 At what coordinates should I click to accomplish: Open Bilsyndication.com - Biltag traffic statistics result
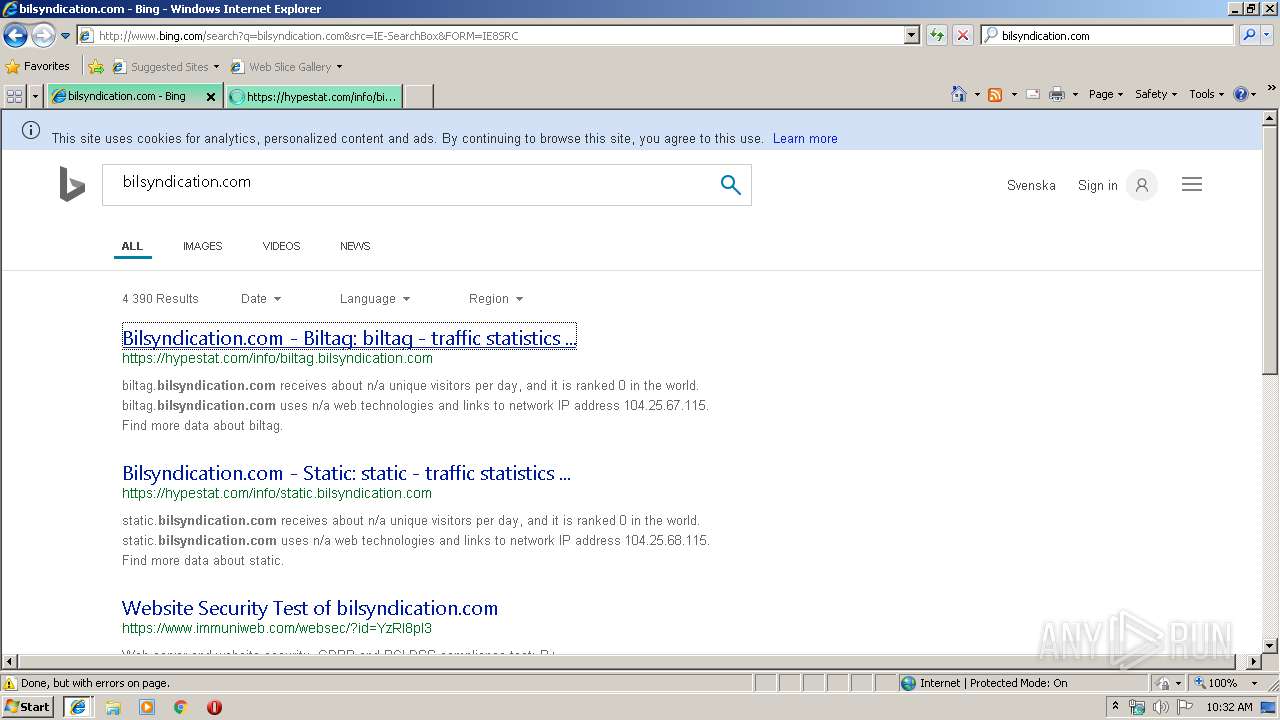(349, 338)
